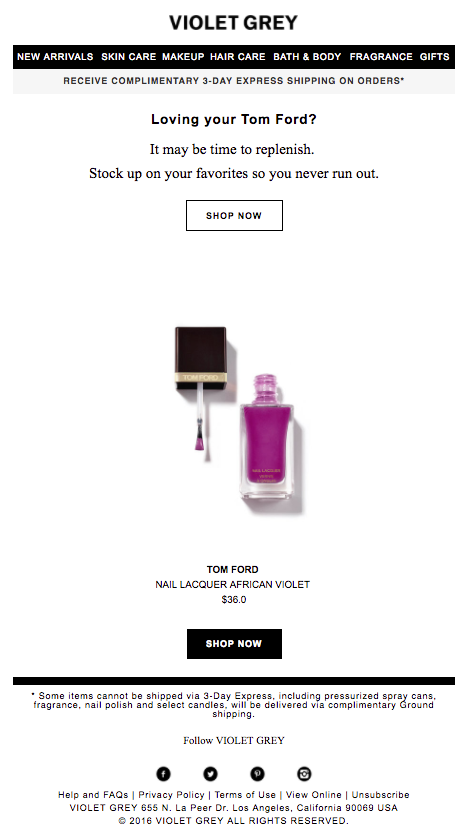View the Tom Ford nail lacquer image
The image size is (474, 836).
[x=238, y=421]
